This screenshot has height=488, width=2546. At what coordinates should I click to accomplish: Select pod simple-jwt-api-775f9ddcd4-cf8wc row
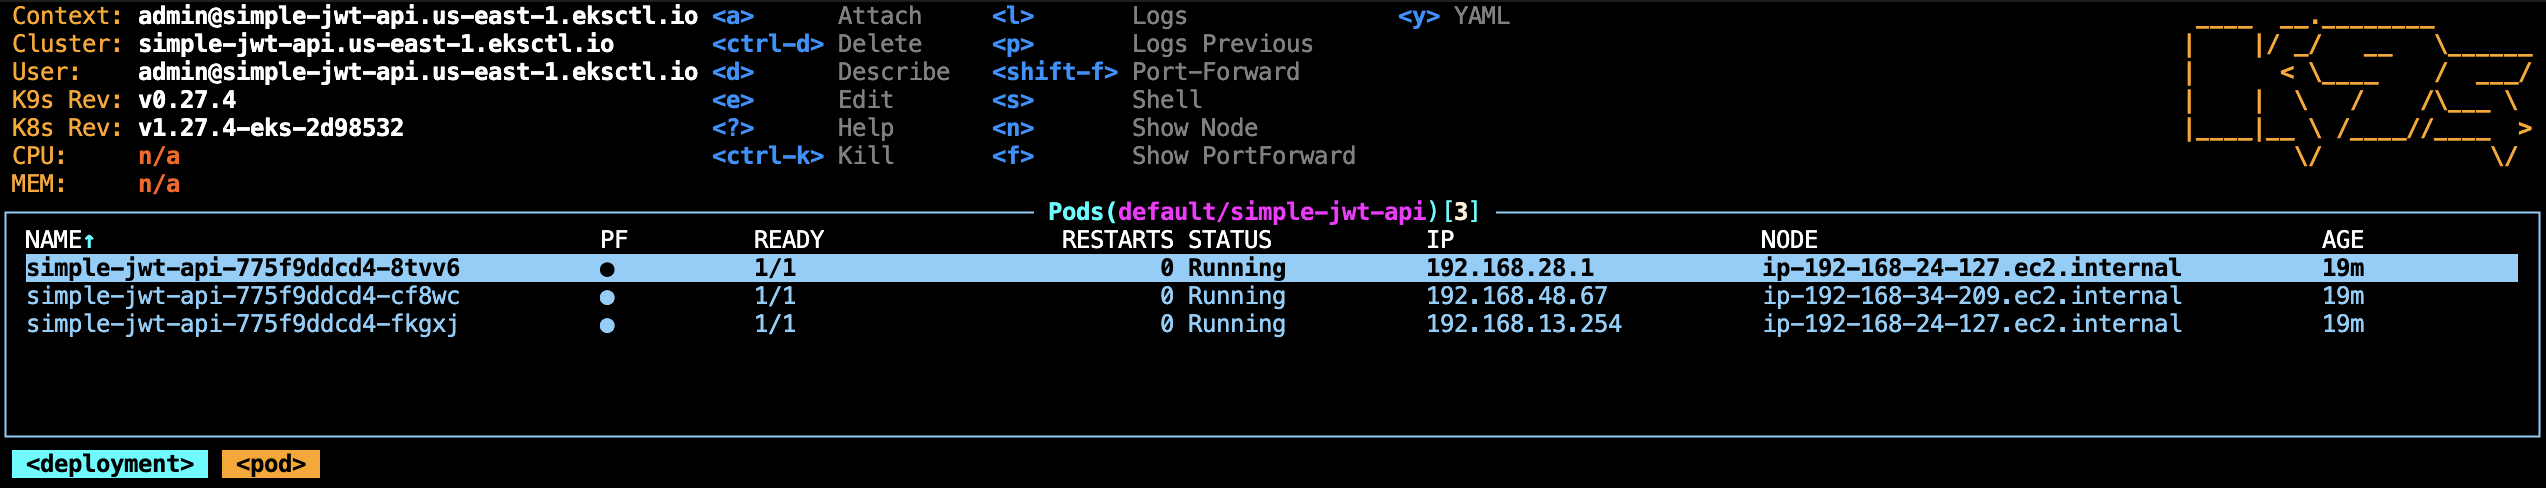[x=1271, y=296]
